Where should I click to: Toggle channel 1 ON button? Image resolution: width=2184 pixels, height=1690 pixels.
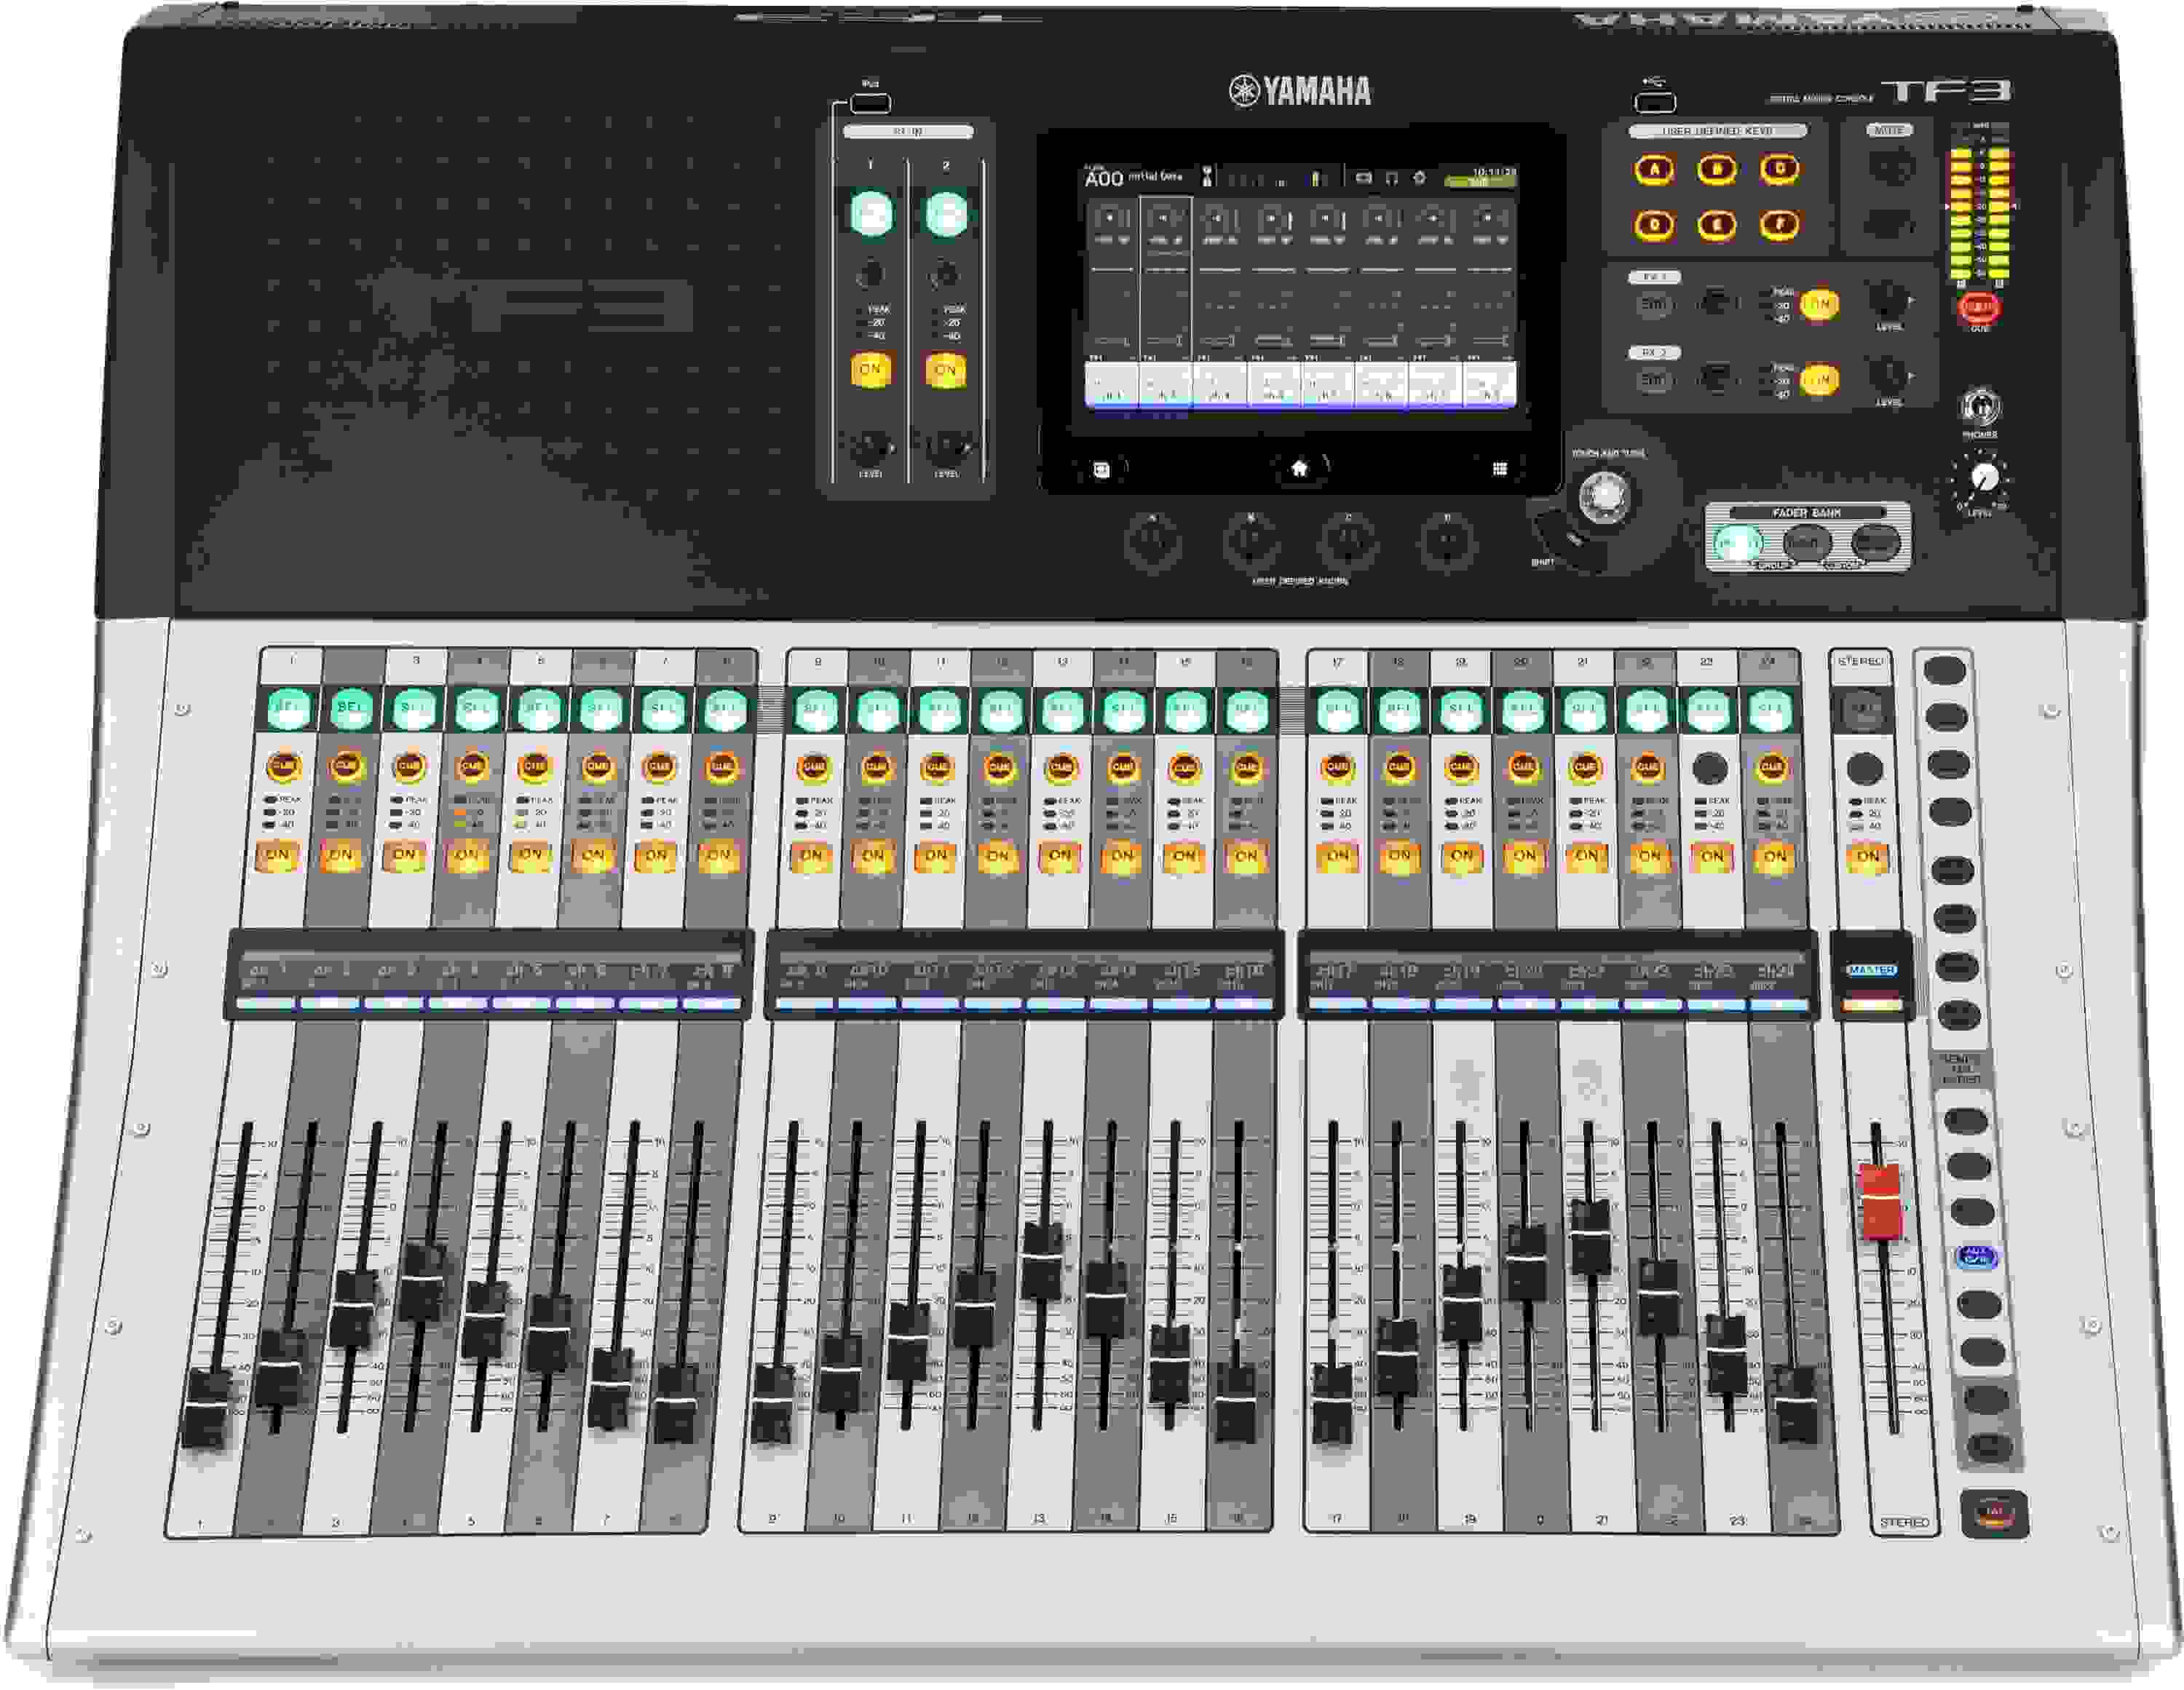click(282, 855)
